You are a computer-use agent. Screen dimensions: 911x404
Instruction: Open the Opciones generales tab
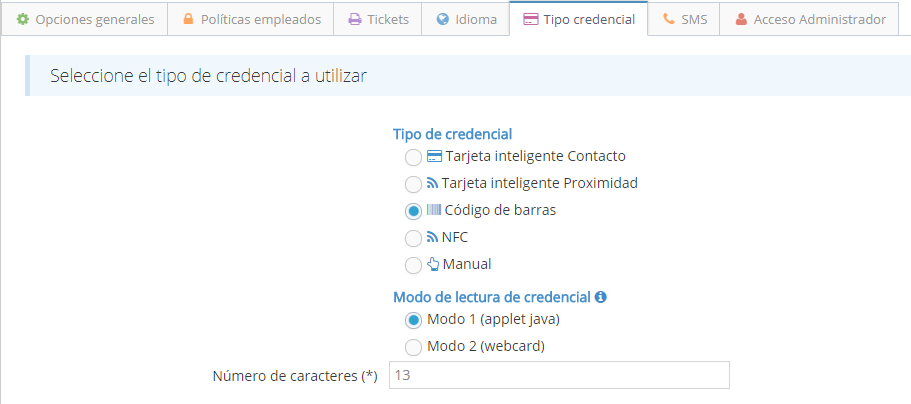click(94, 19)
